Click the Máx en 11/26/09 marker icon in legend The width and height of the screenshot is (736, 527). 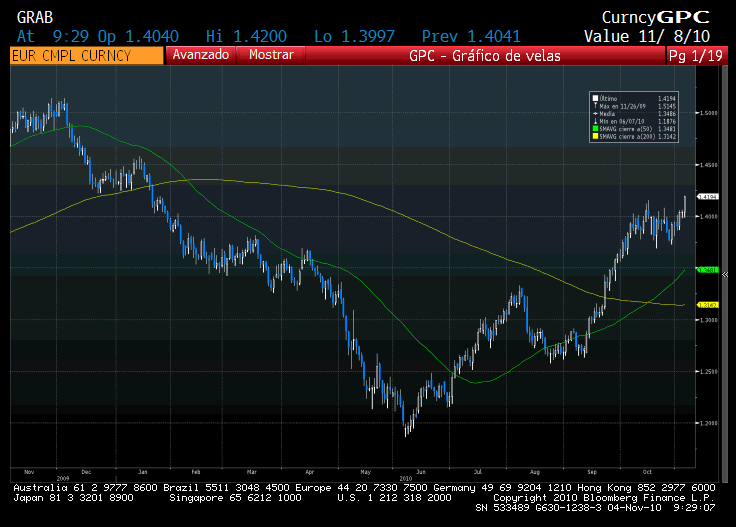[595, 106]
